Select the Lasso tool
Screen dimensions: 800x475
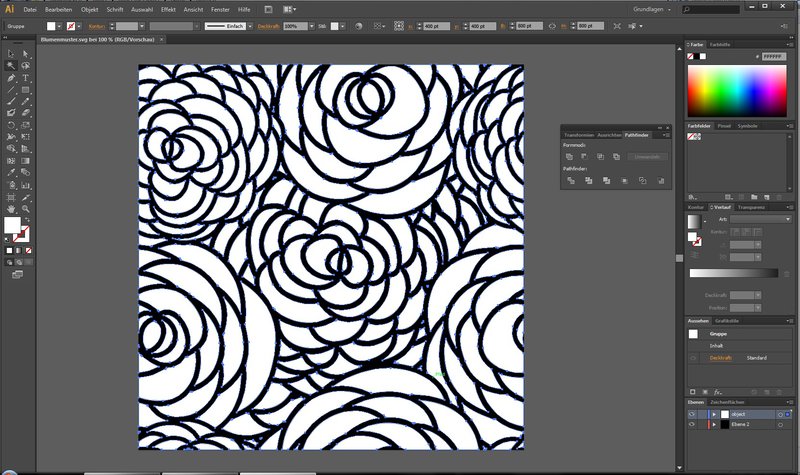click(x=26, y=66)
